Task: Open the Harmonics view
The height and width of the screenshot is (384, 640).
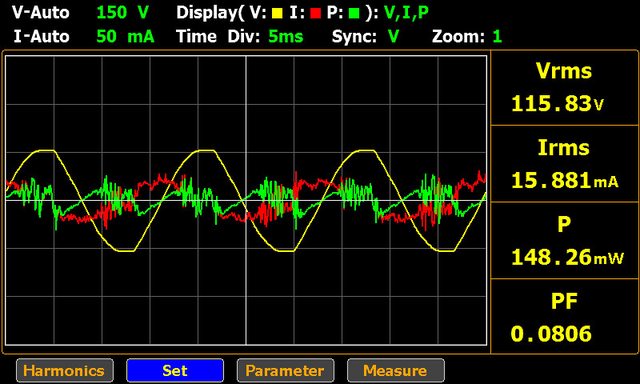Action: coord(65,371)
